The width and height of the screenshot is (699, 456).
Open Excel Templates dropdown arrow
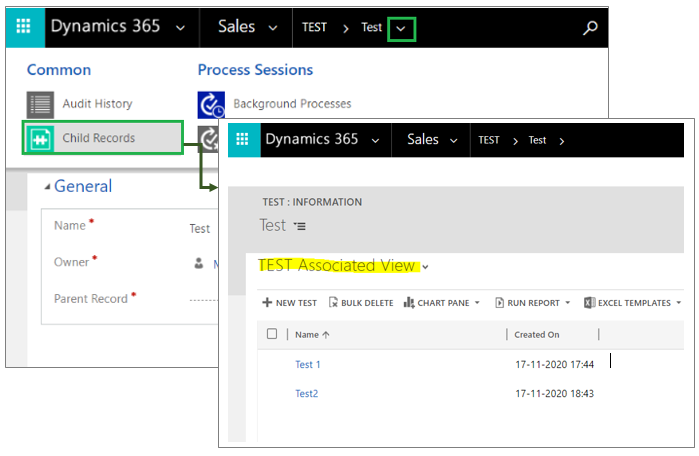[678, 303]
